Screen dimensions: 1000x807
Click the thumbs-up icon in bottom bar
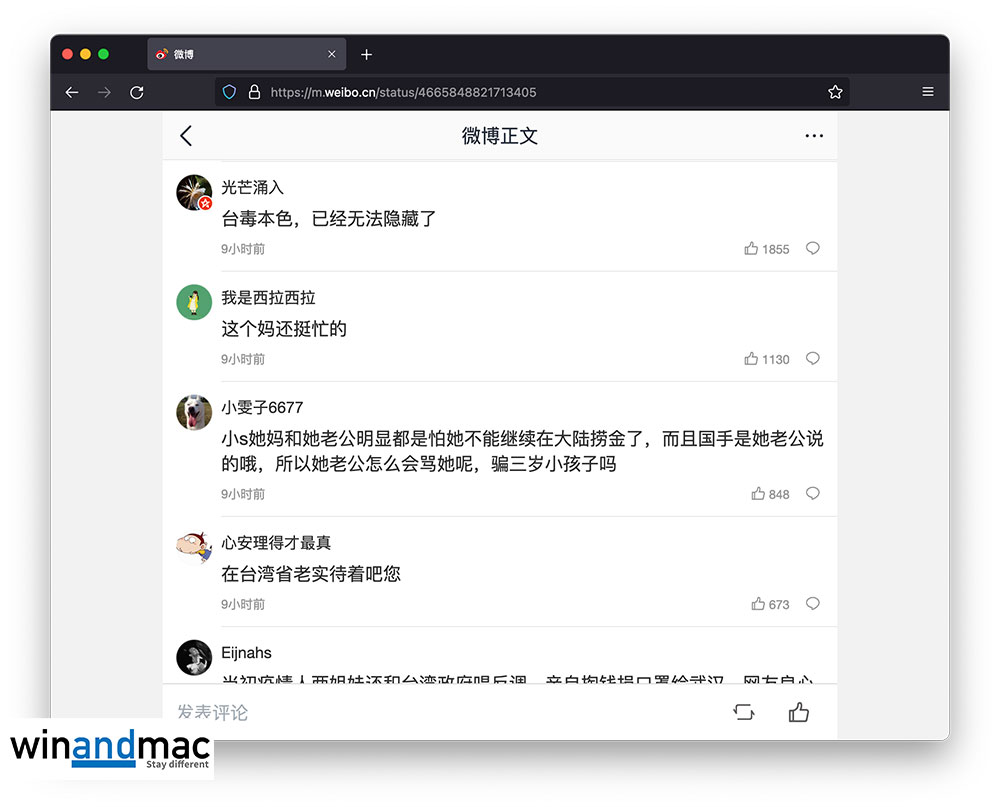point(798,712)
